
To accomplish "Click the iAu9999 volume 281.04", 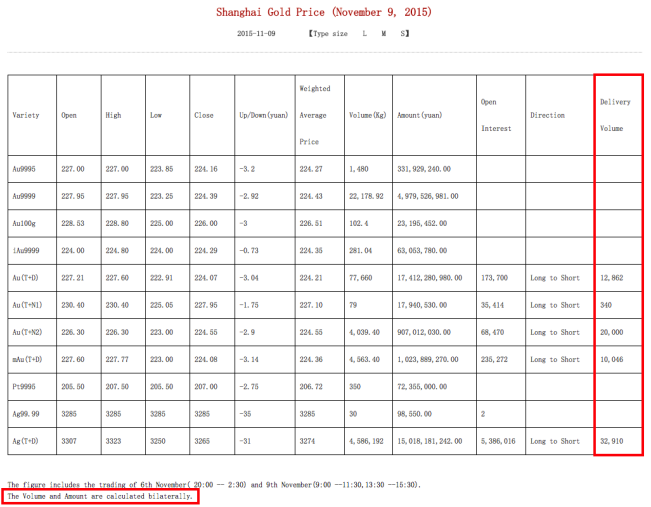I will pyautogui.click(x=360, y=250).
